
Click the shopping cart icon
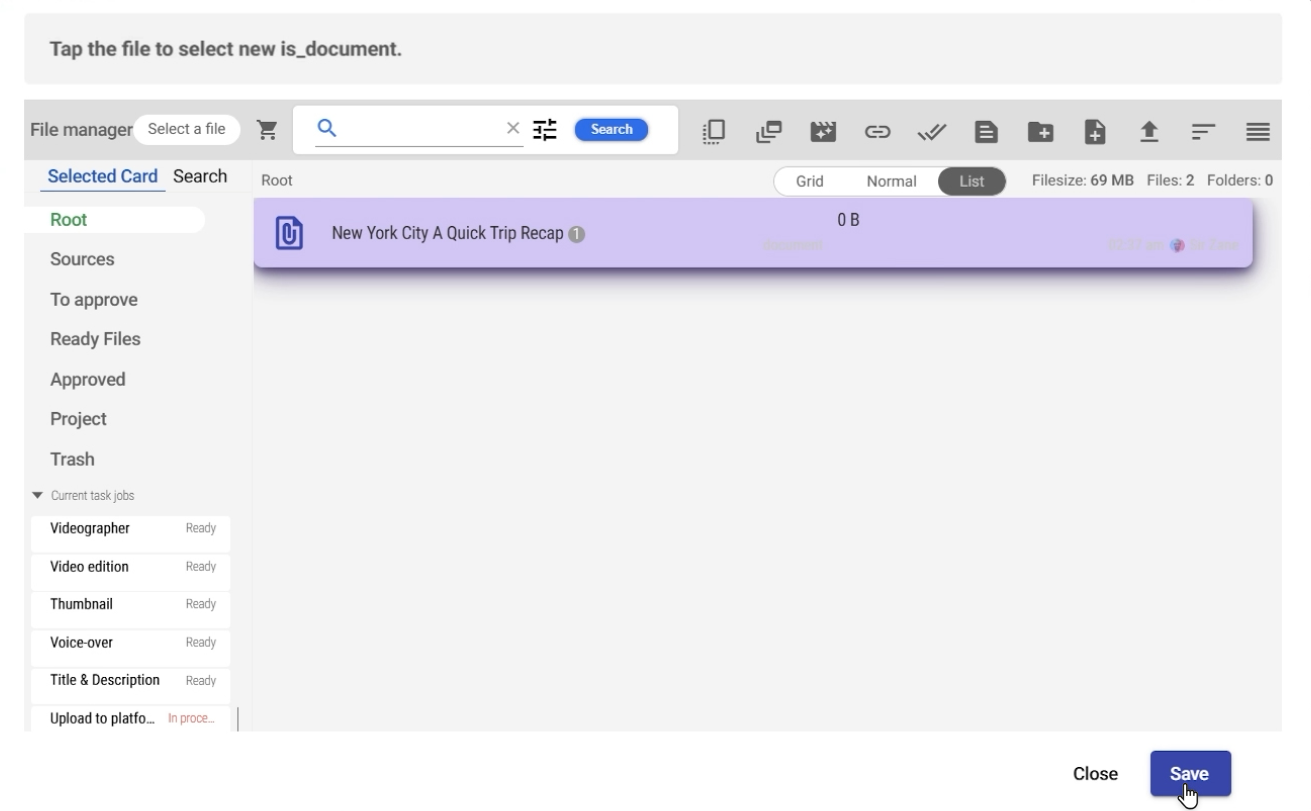267,129
